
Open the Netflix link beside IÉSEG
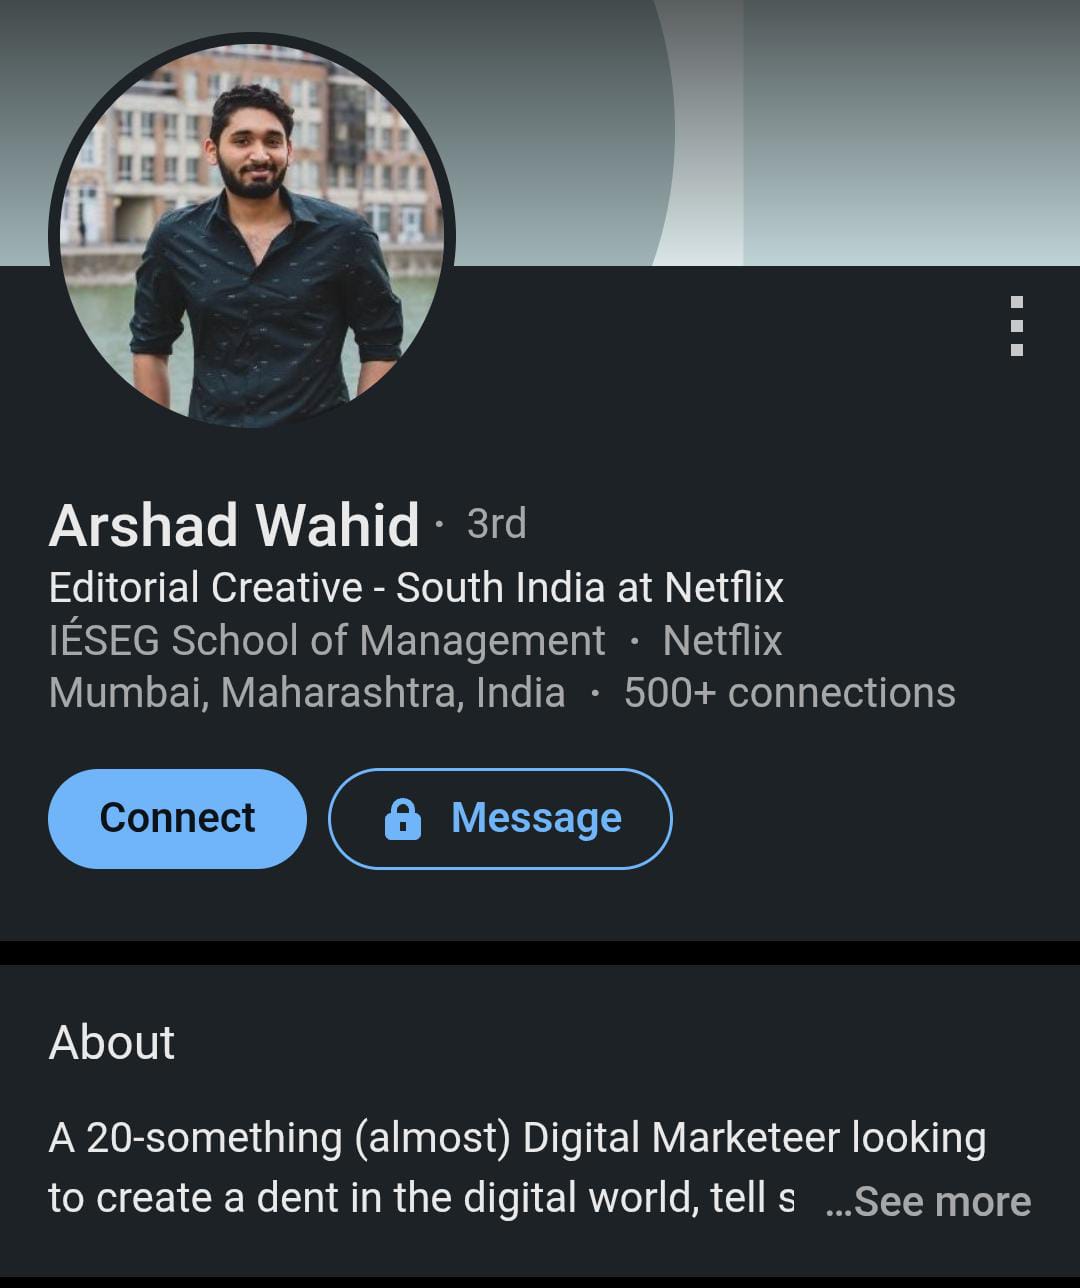tap(722, 641)
